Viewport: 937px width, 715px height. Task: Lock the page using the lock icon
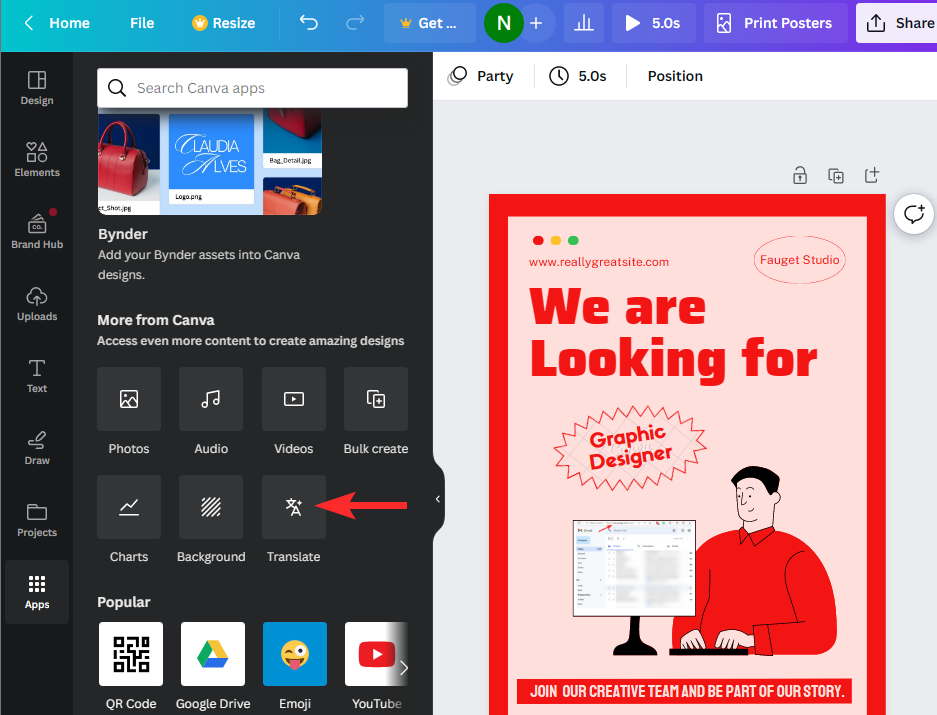pos(799,176)
